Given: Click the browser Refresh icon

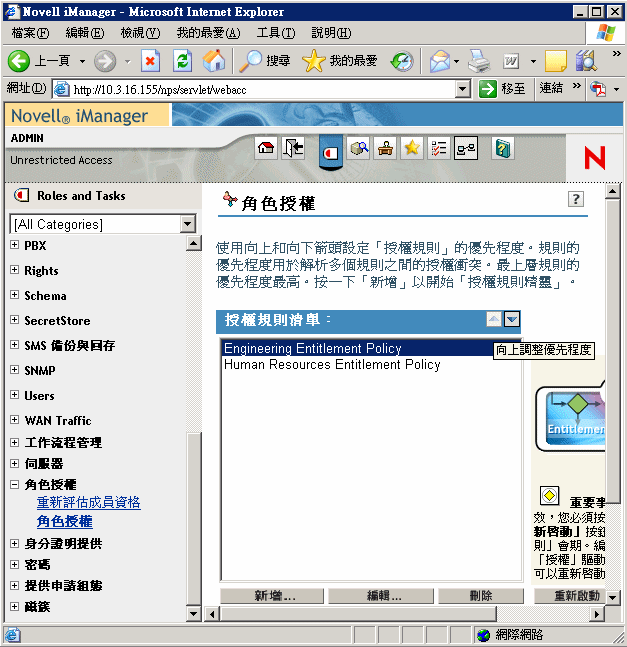Looking at the screenshot, I should coord(182,61).
